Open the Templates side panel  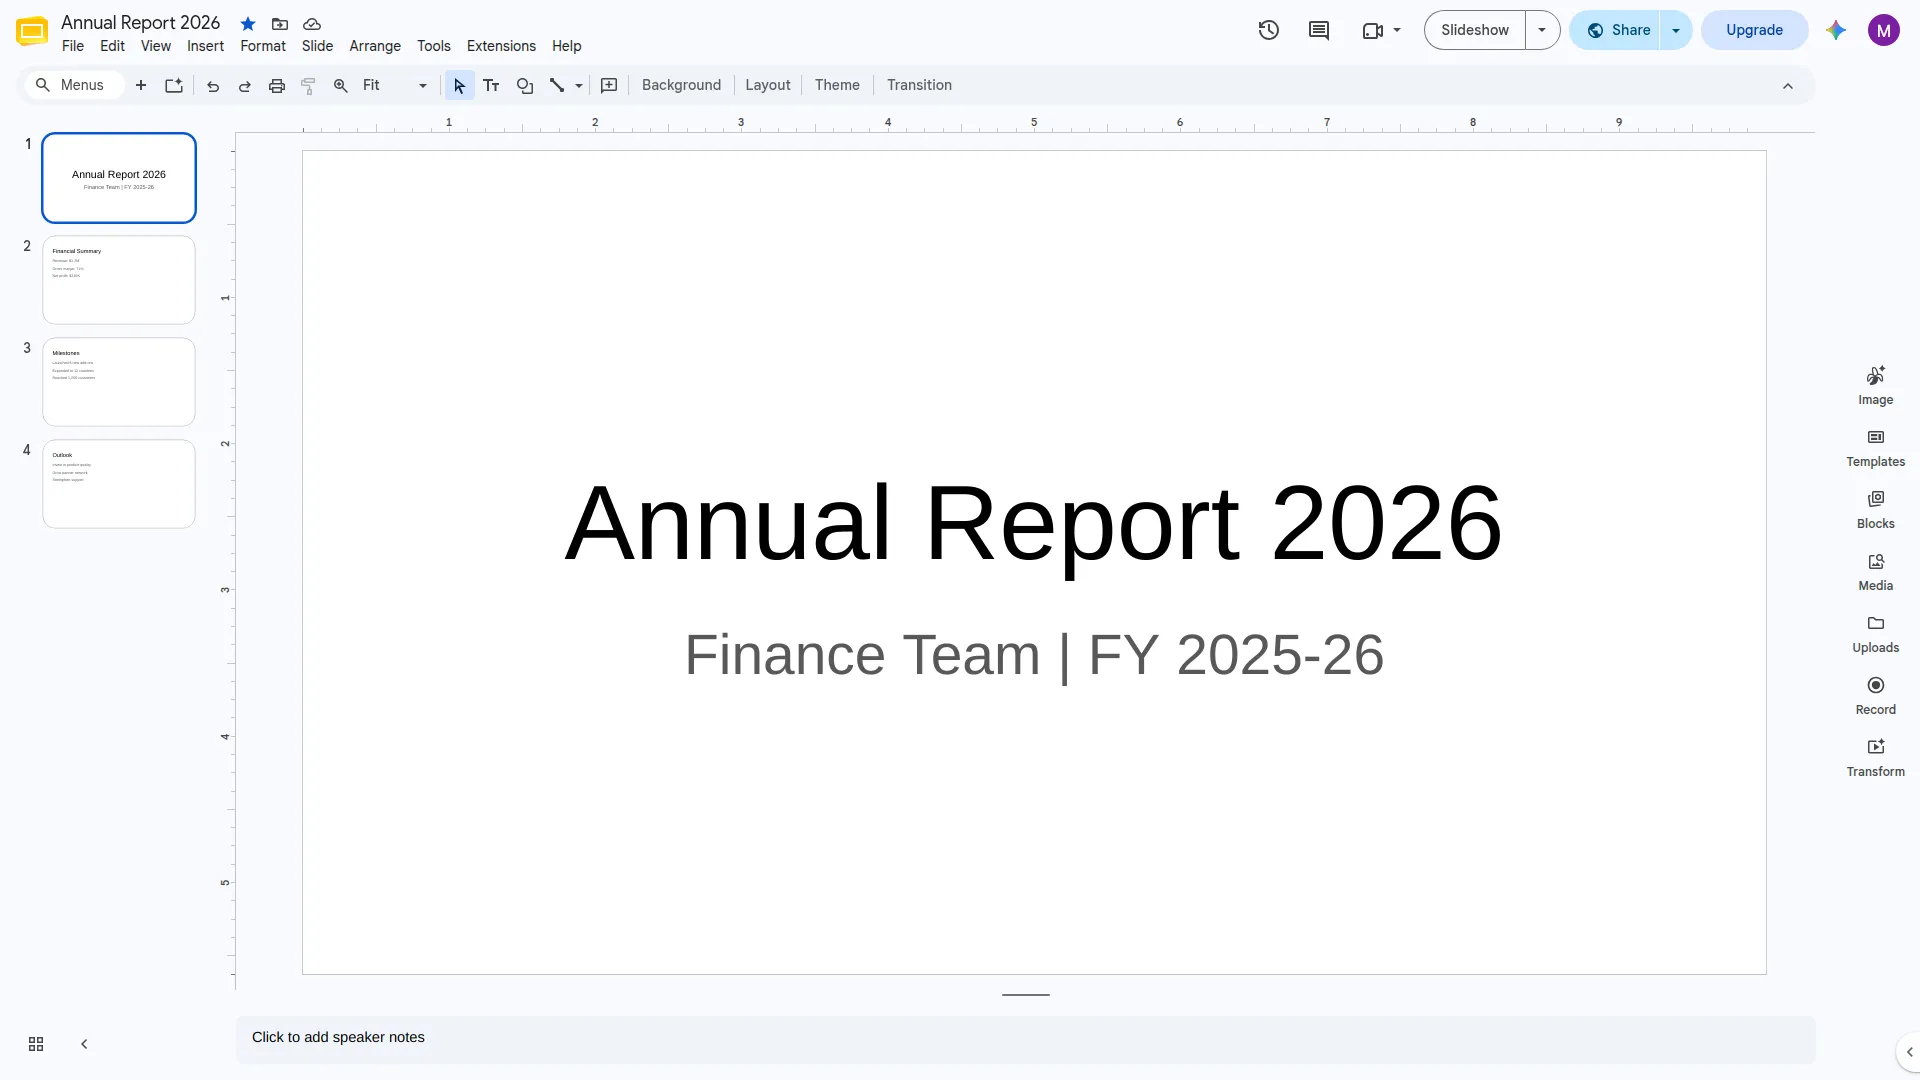pyautogui.click(x=1875, y=447)
